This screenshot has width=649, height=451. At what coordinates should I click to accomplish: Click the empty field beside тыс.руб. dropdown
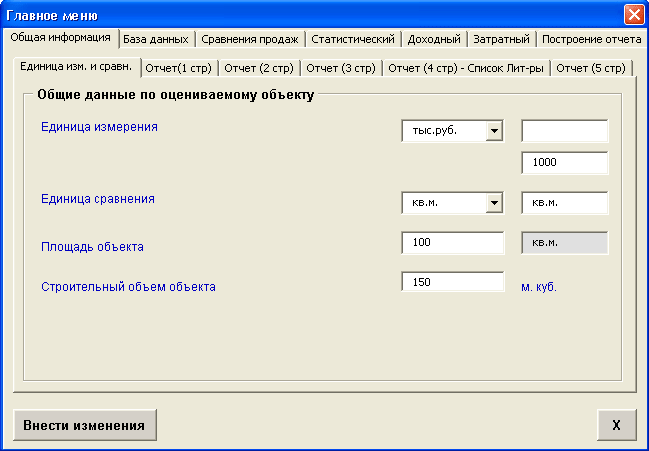click(x=565, y=131)
